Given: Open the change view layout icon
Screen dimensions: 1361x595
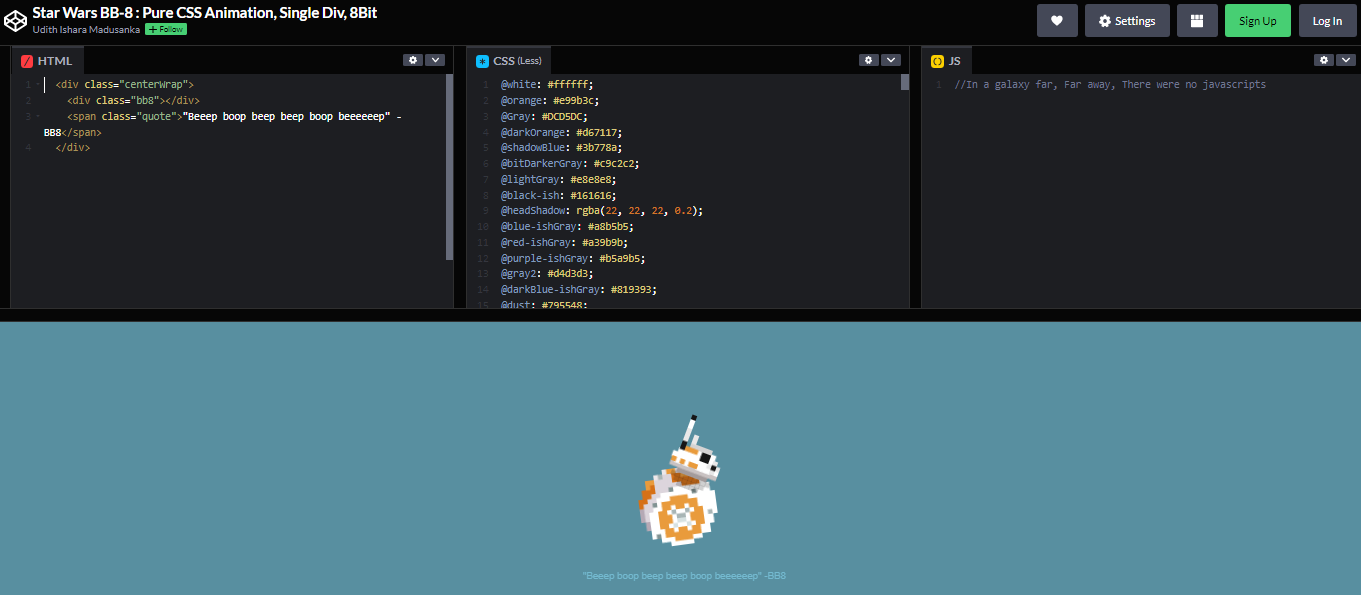Looking at the screenshot, I should 1197,20.
